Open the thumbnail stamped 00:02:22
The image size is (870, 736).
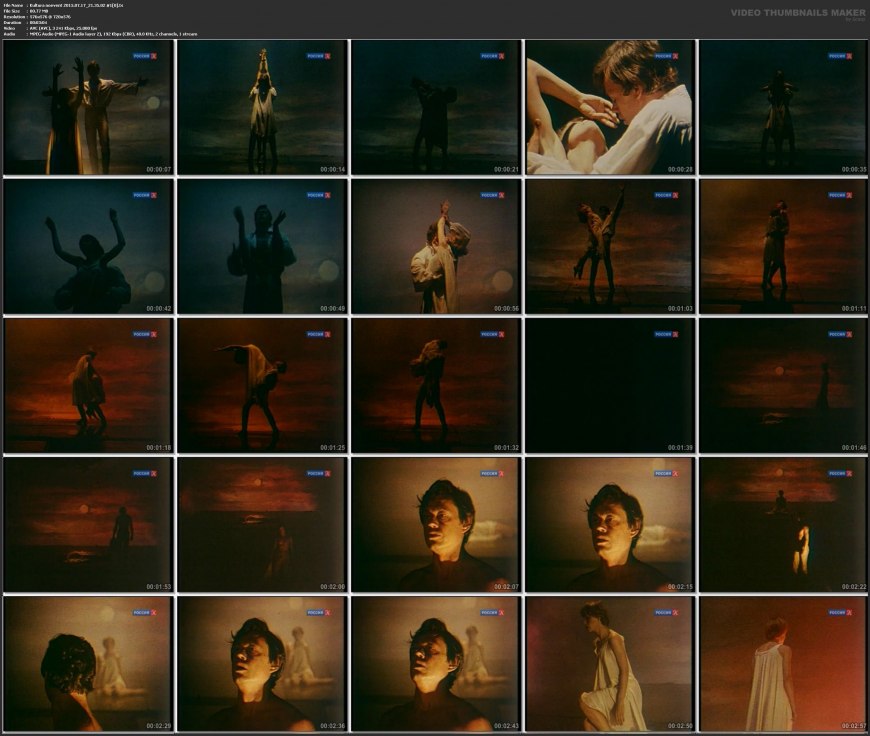pos(783,525)
